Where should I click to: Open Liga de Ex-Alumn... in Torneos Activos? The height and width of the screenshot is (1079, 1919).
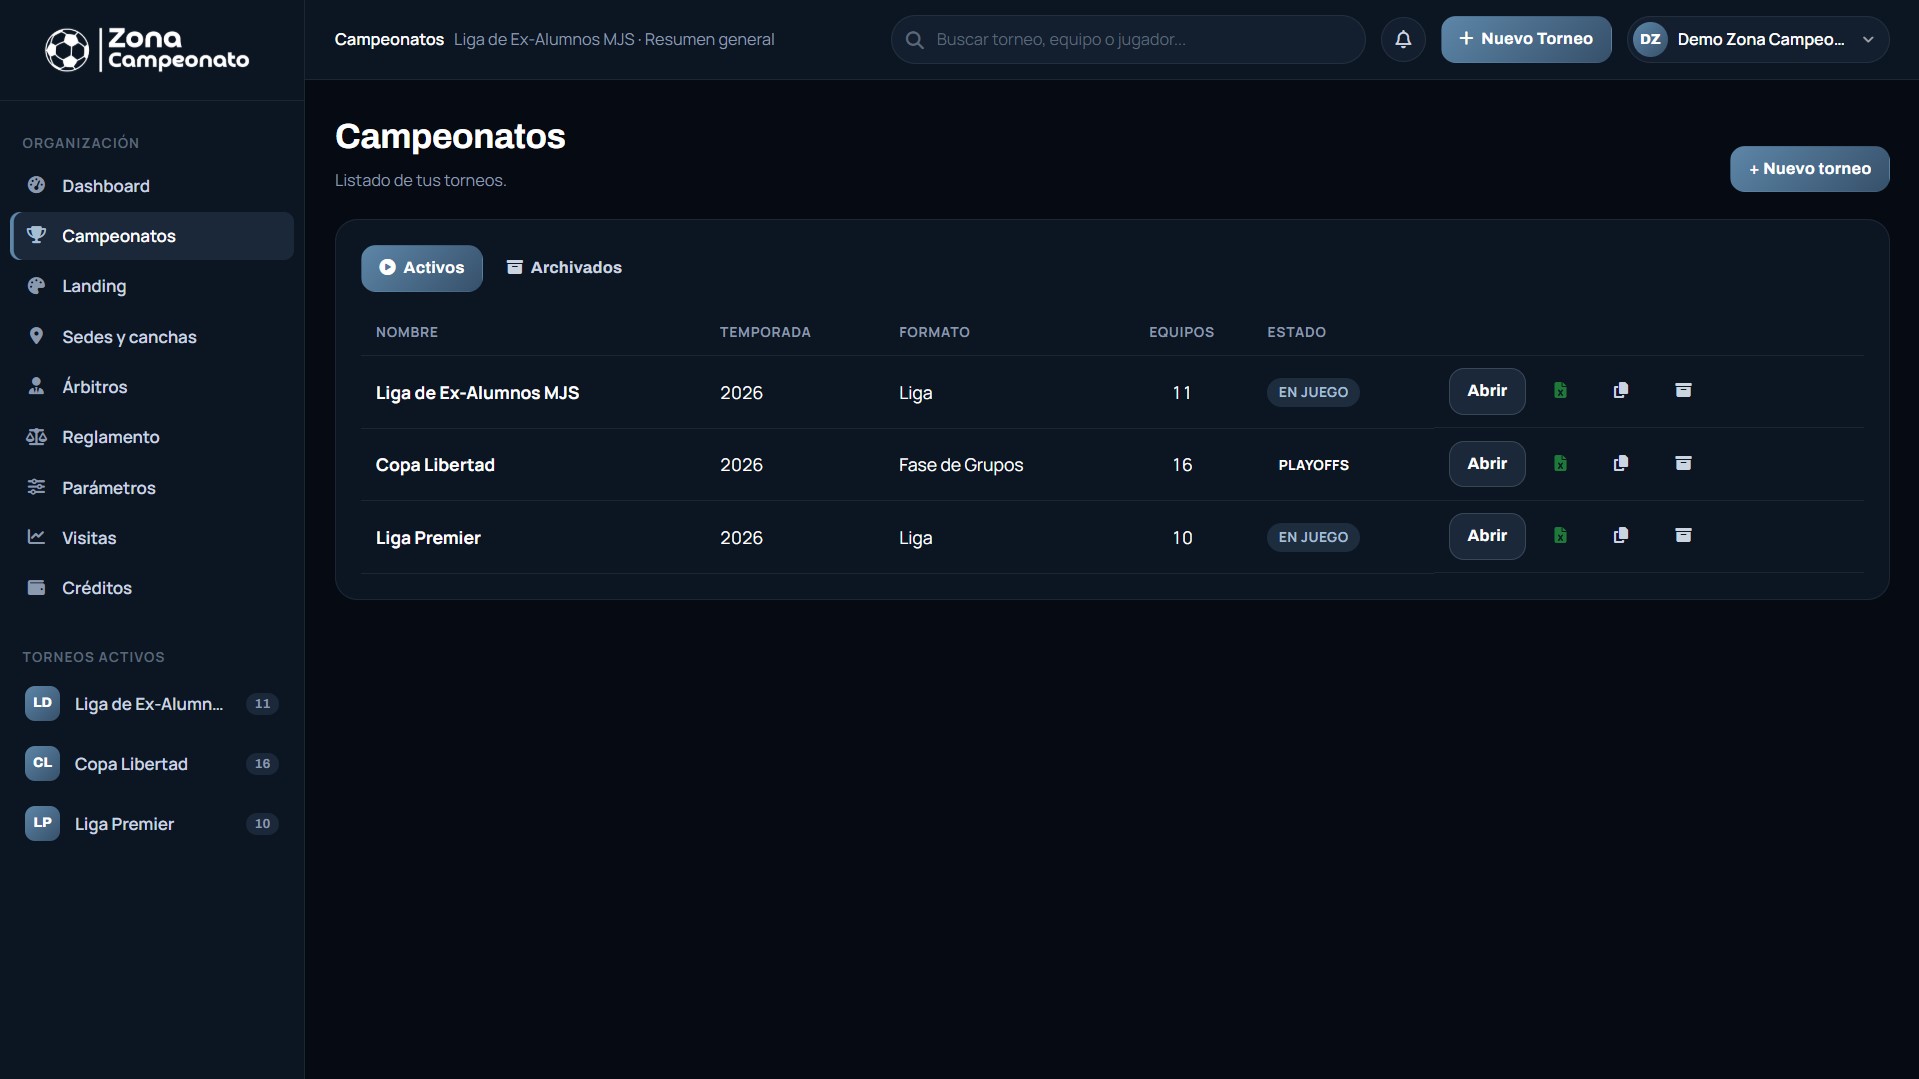[152, 704]
